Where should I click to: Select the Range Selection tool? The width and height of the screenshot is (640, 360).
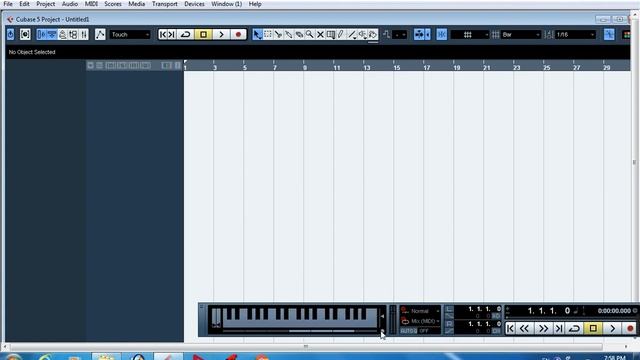[268, 35]
